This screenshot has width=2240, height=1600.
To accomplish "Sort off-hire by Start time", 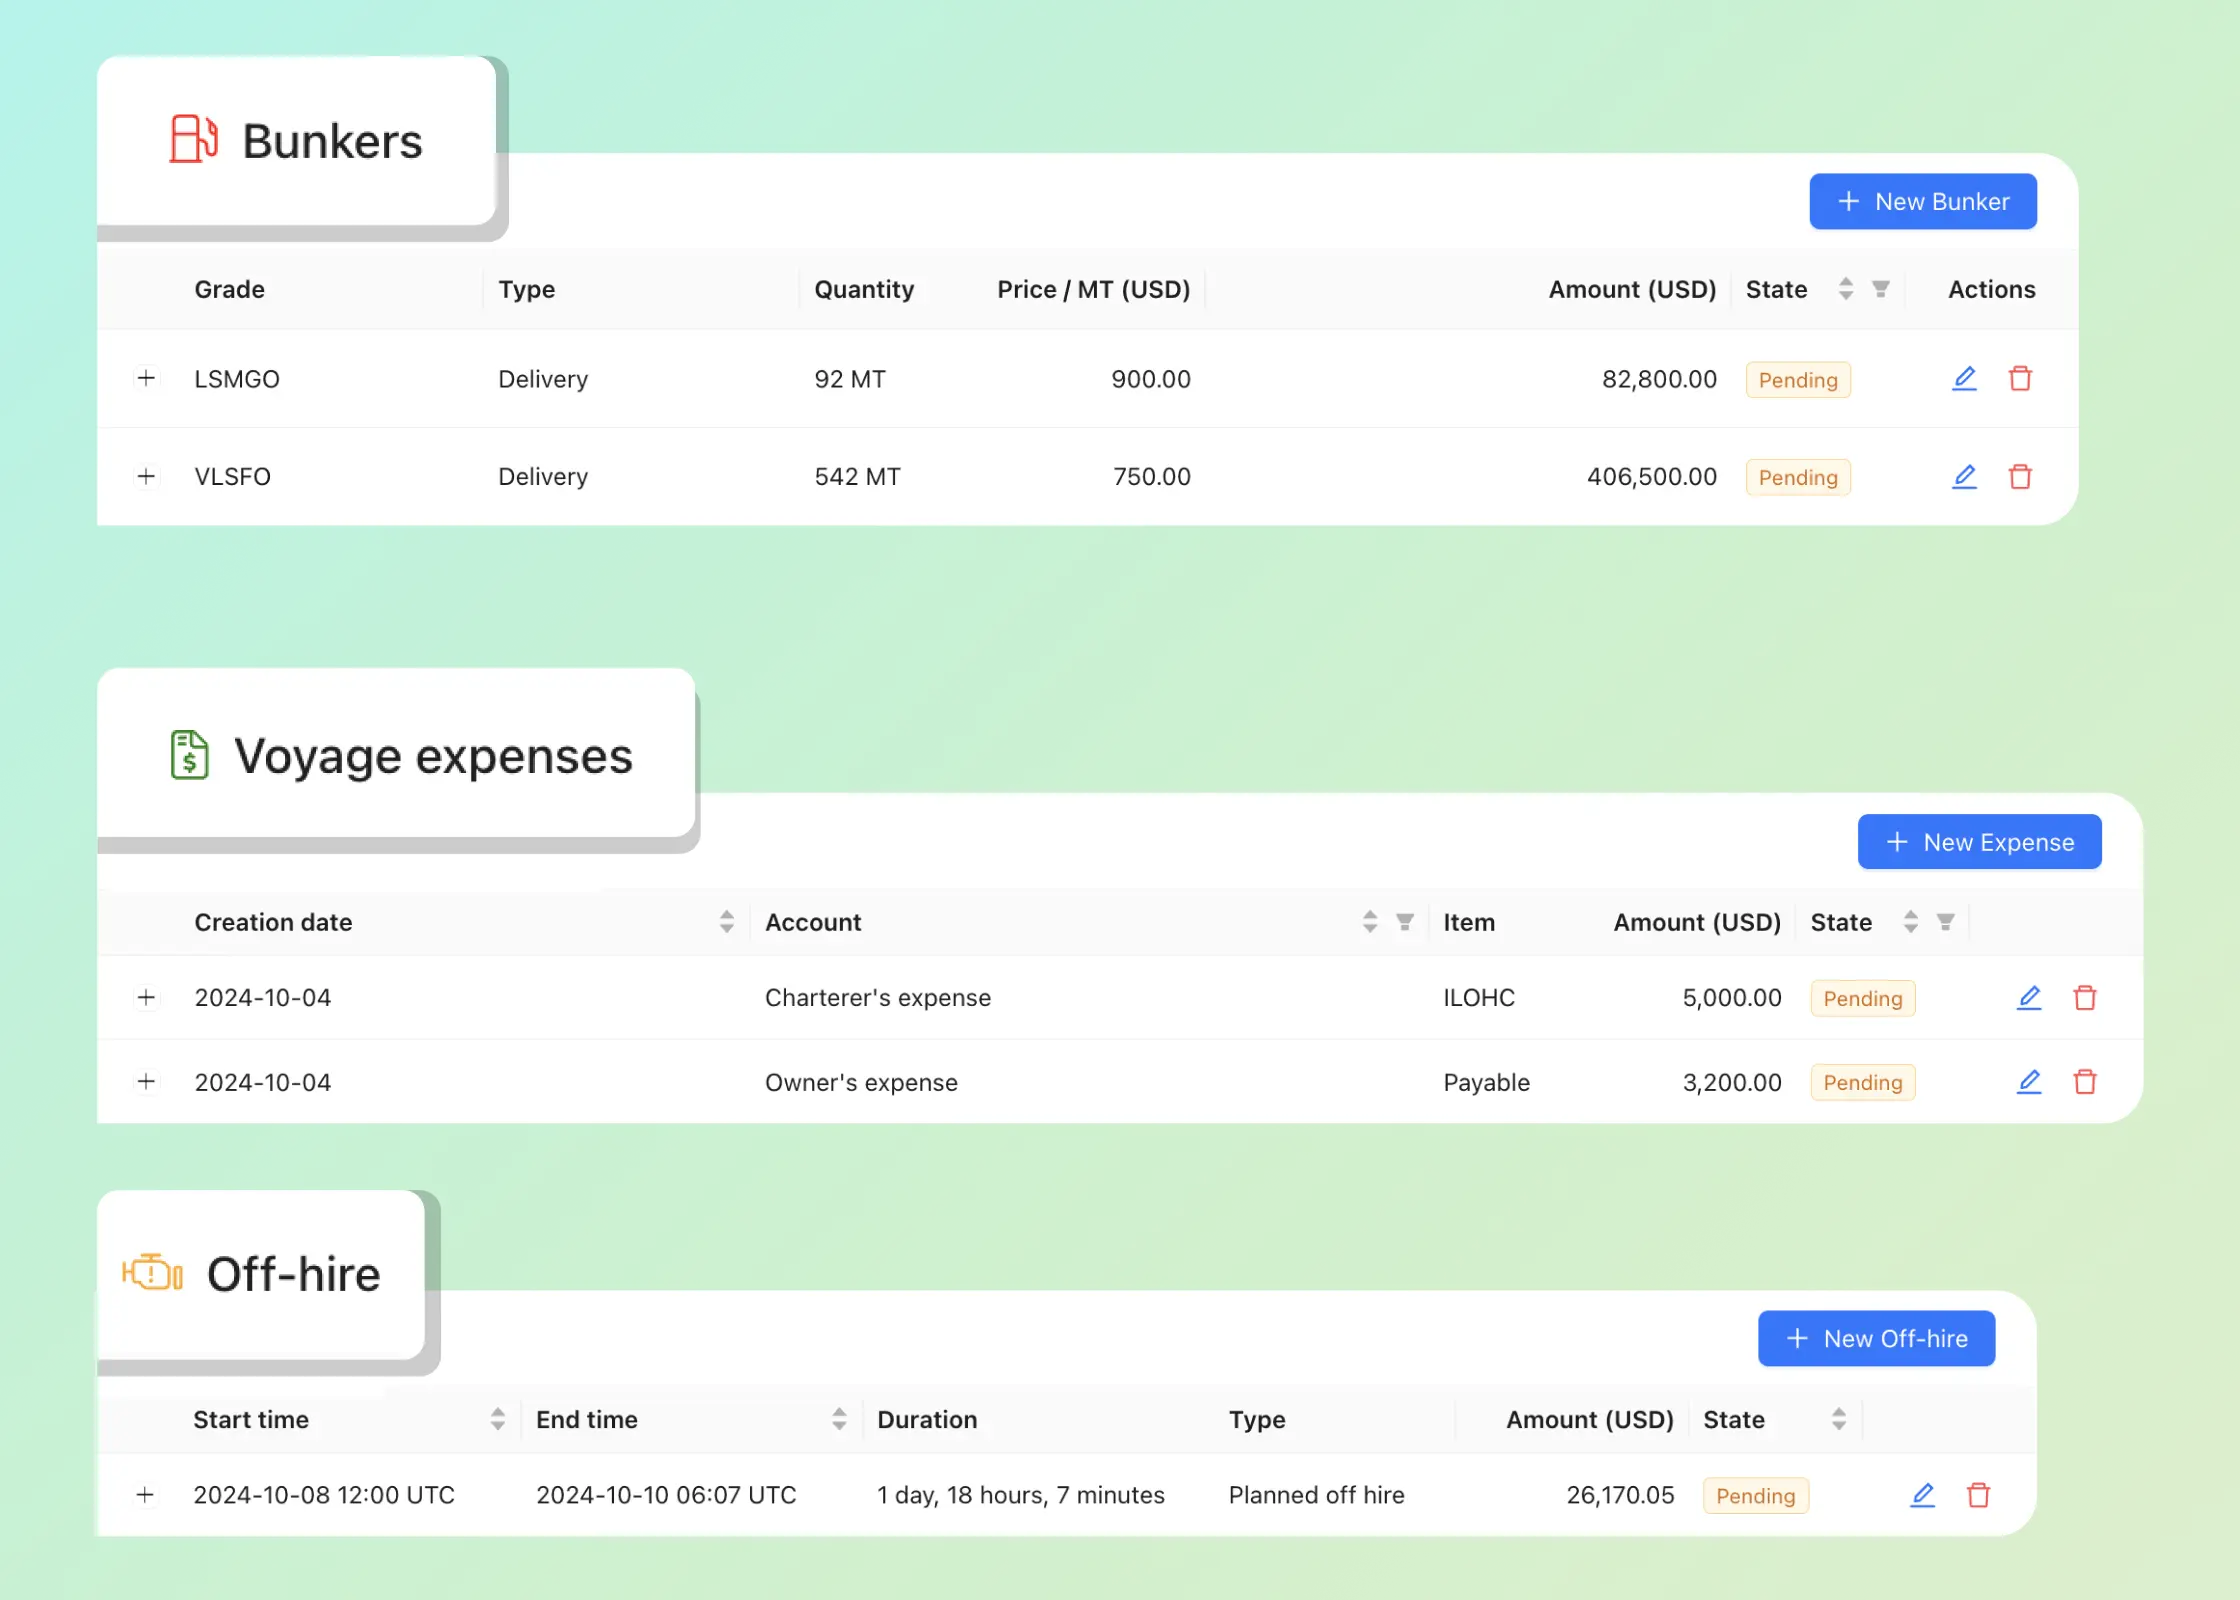I will point(497,1419).
